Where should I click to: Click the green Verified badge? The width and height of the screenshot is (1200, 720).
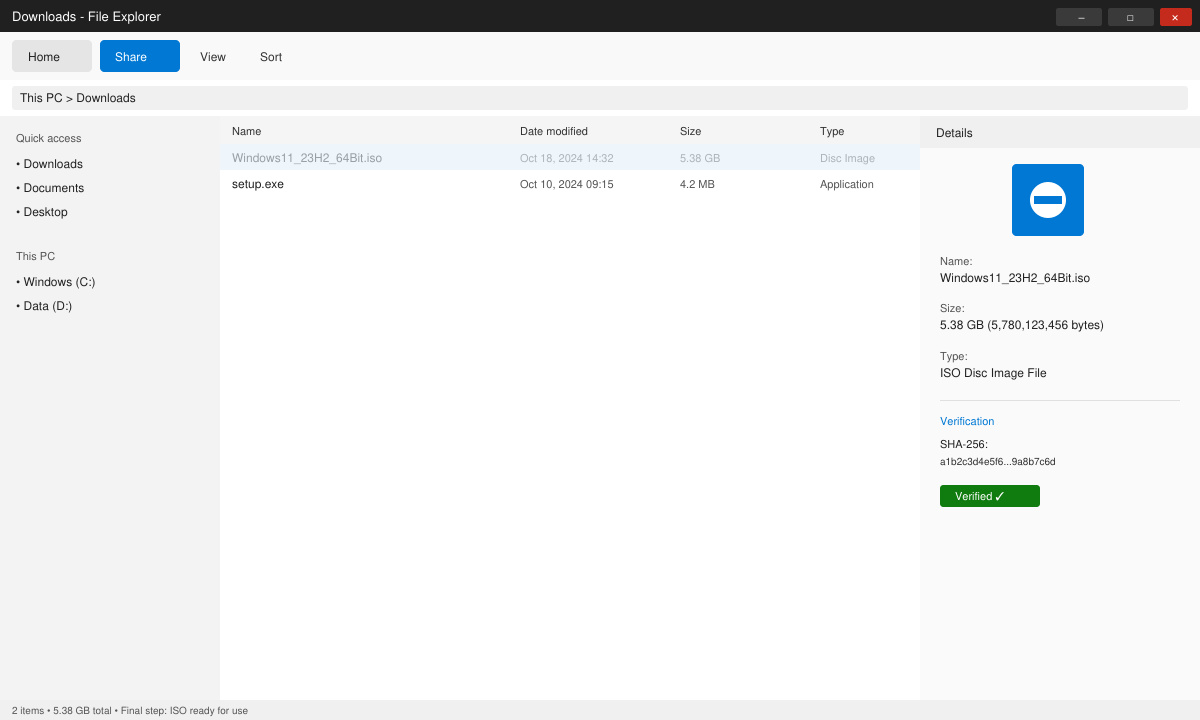990,496
